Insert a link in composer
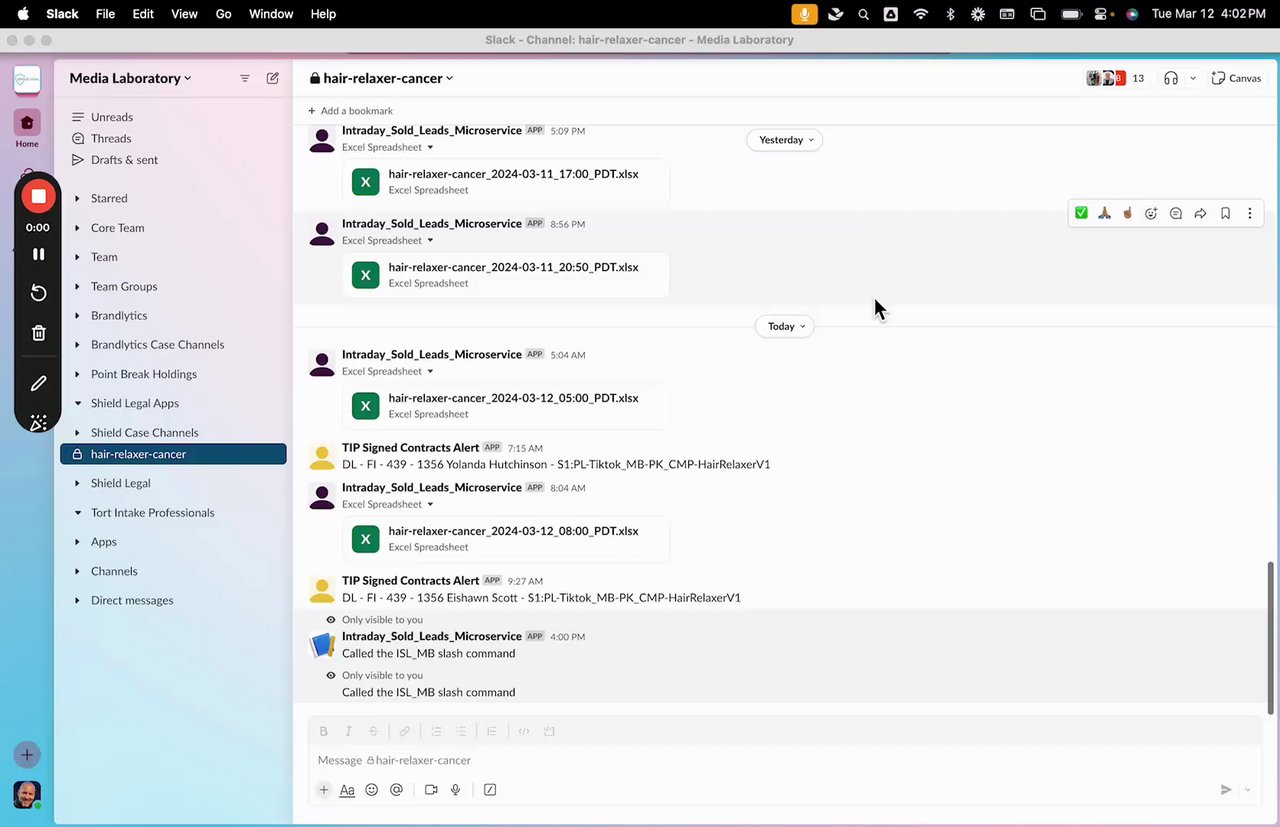The width and height of the screenshot is (1280, 827). pyautogui.click(x=405, y=731)
